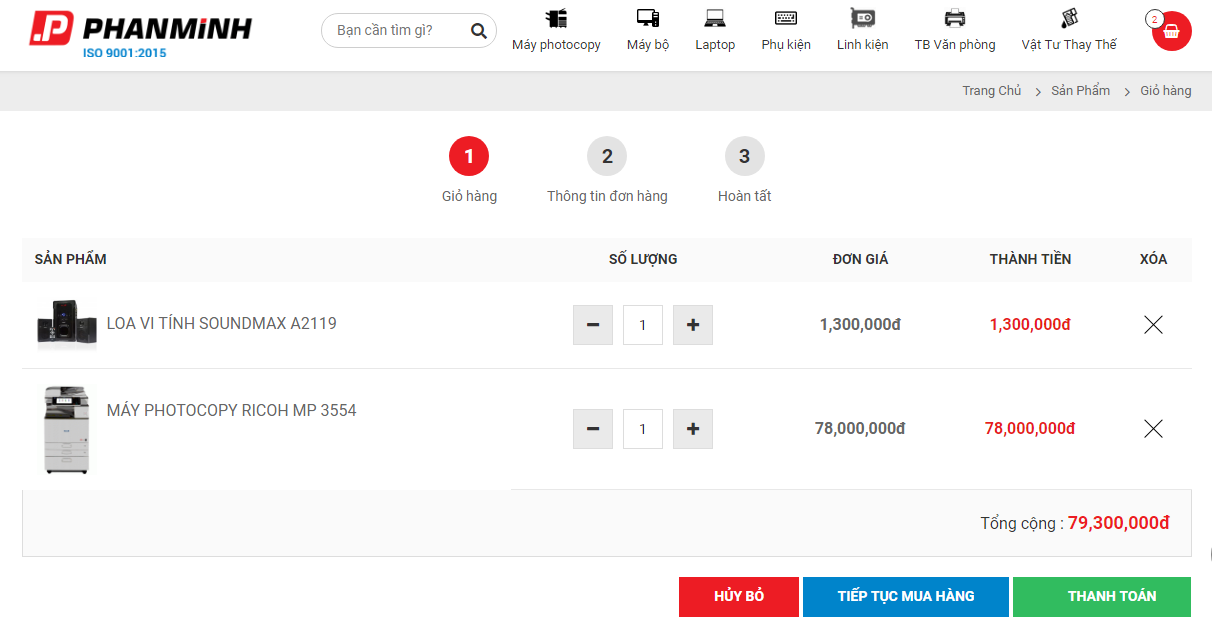Screen dimensions: 1212x622
Task: Click the Linh kiện component icon
Action: (x=862, y=18)
